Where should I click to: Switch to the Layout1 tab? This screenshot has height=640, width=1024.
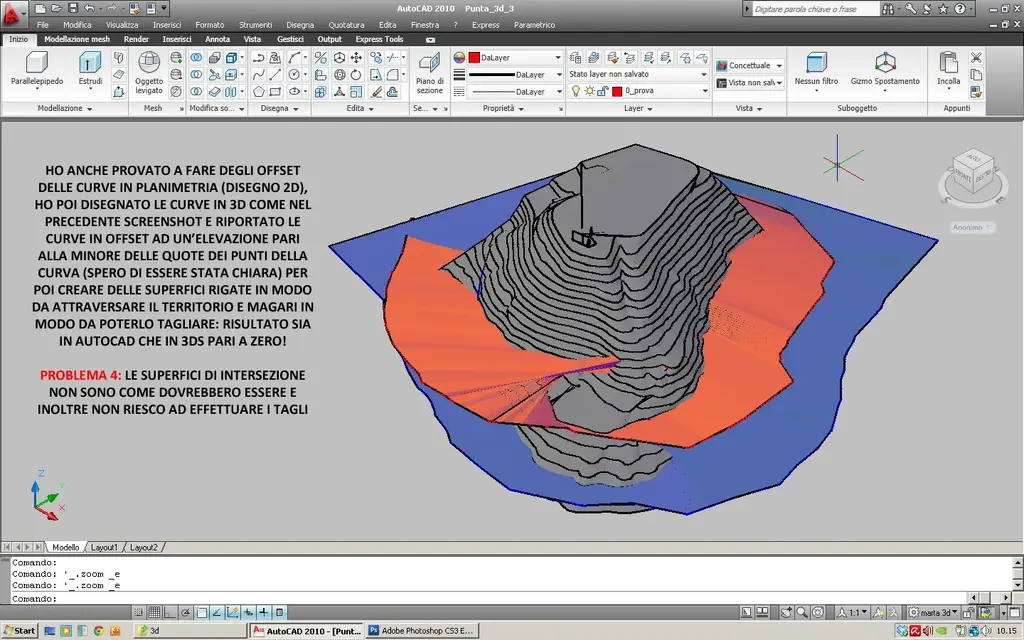tap(104, 548)
